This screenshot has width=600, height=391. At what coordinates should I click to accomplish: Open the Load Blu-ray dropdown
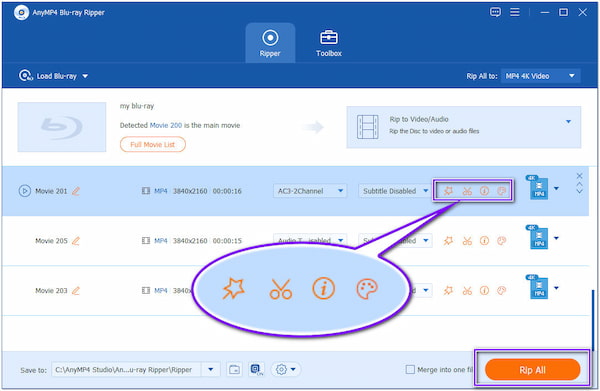pyautogui.click(x=53, y=76)
